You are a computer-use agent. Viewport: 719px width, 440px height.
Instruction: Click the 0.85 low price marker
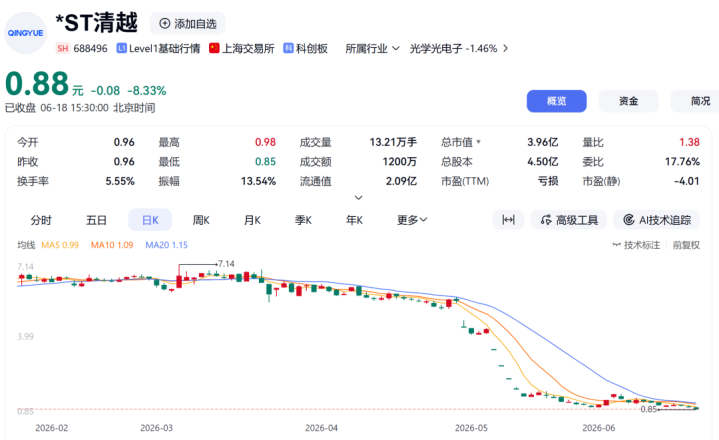[648, 409]
